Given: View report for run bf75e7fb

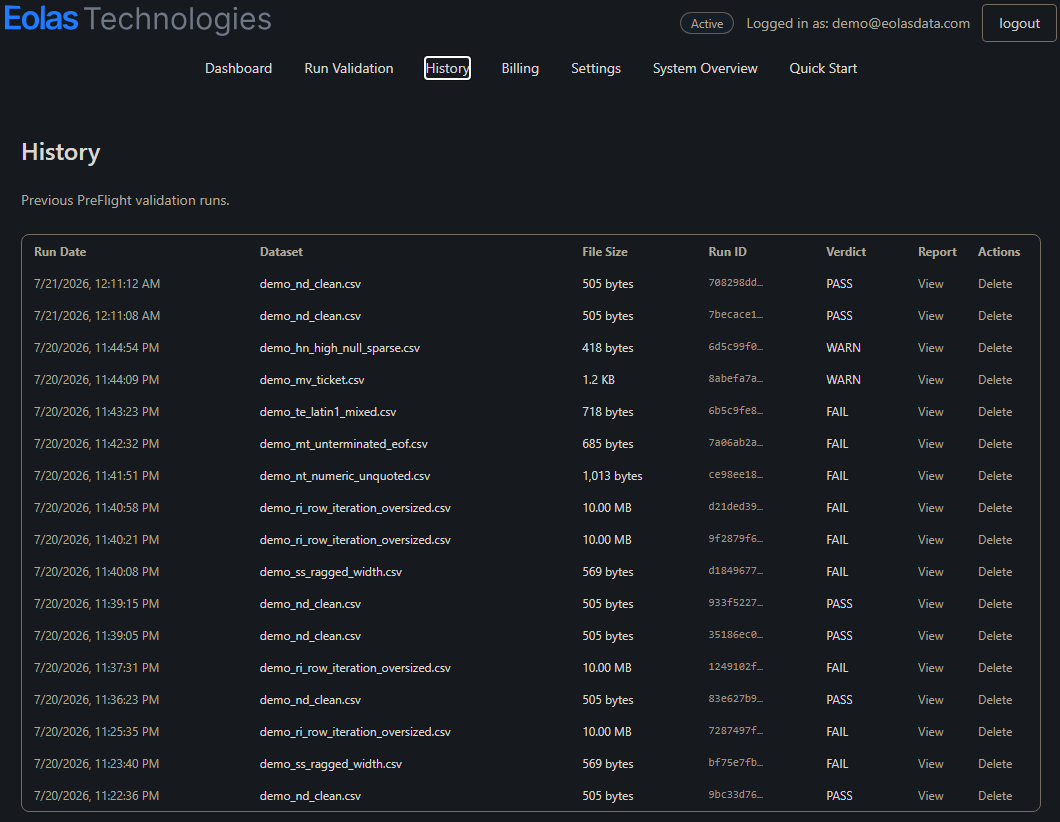Looking at the screenshot, I should coord(930,764).
